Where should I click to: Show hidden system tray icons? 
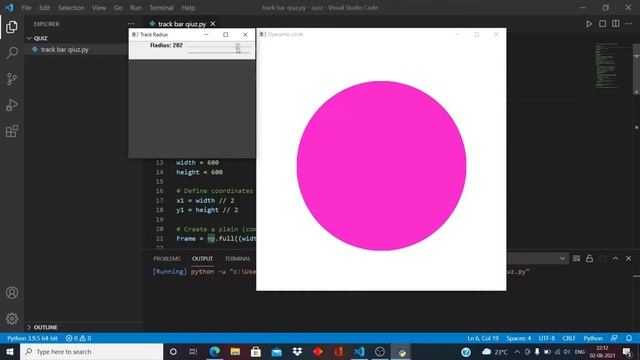(x=517, y=351)
